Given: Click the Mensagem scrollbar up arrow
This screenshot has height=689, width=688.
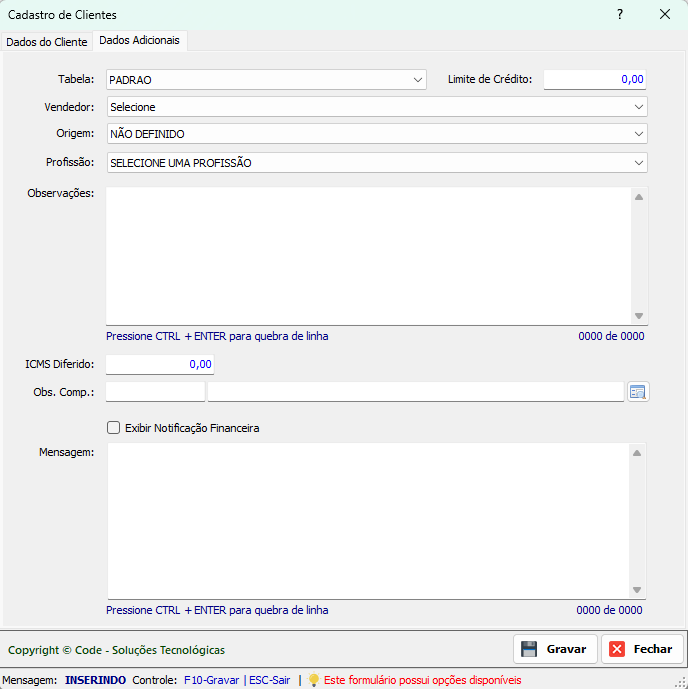Looking at the screenshot, I should point(637,453).
